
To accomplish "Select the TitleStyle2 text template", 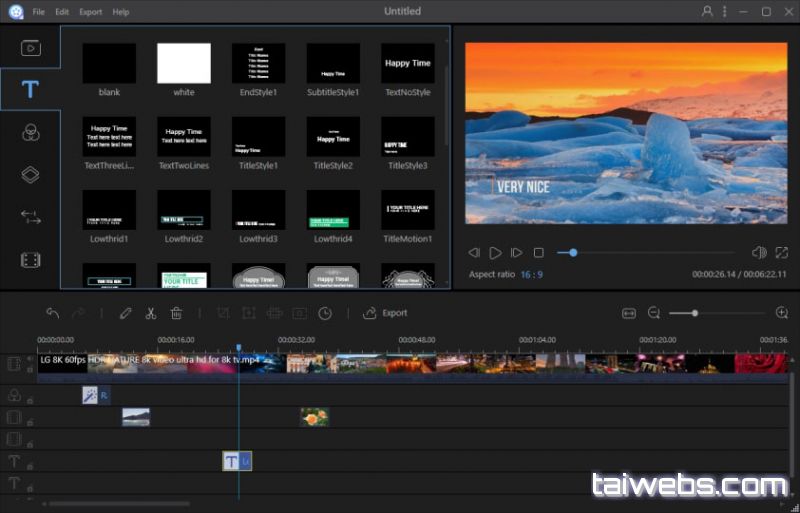I will [333, 136].
